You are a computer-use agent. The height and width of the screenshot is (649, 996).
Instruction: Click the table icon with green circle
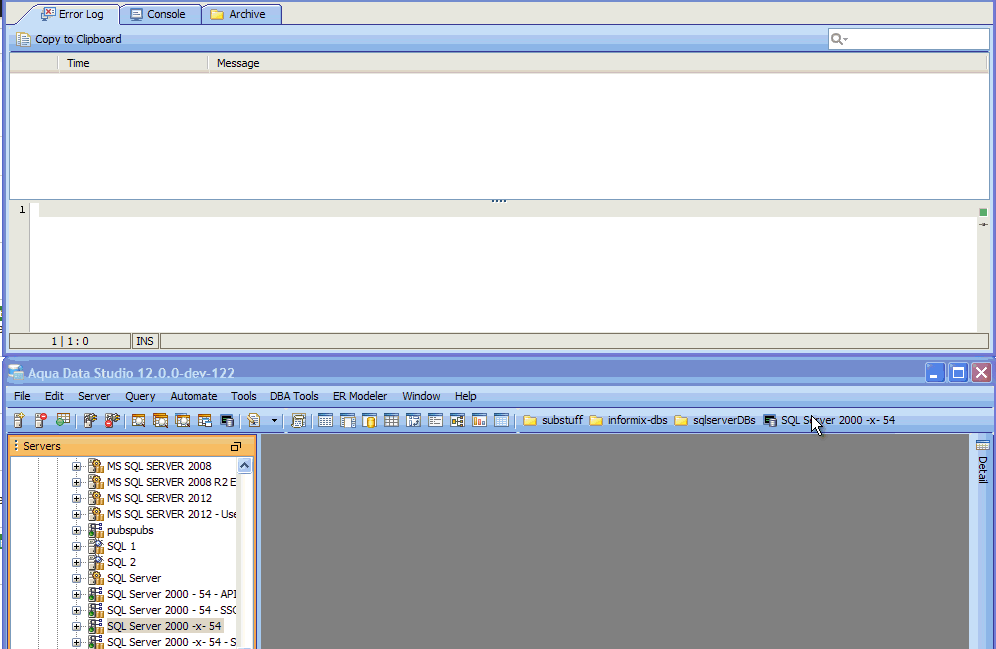pyautogui.click(x=63, y=420)
